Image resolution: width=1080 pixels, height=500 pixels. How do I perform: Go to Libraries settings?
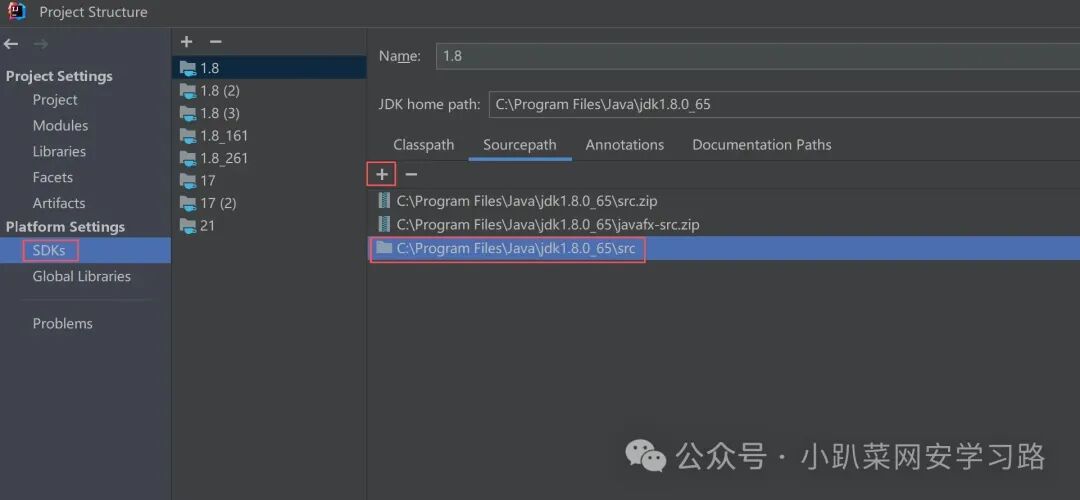(59, 152)
